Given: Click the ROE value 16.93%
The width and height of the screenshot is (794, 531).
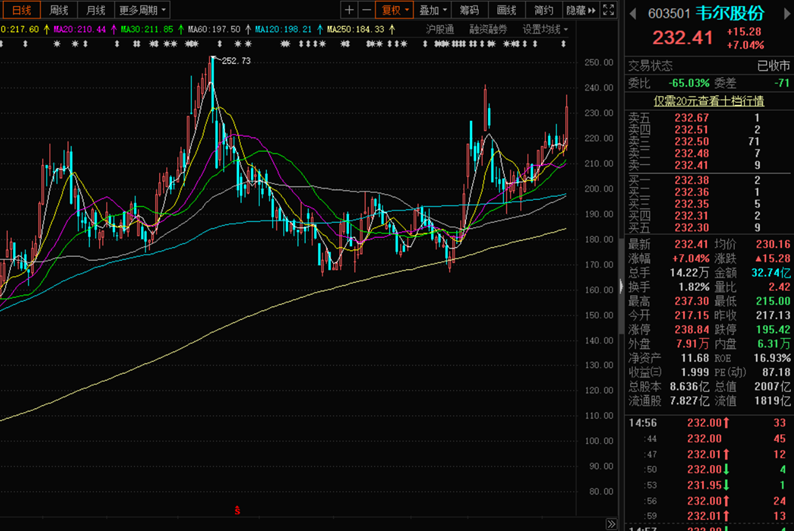Looking at the screenshot, I should (x=772, y=358).
